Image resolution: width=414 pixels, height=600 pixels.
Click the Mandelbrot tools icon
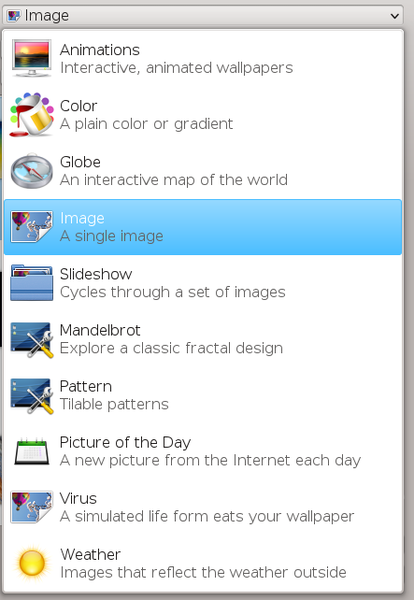31,339
